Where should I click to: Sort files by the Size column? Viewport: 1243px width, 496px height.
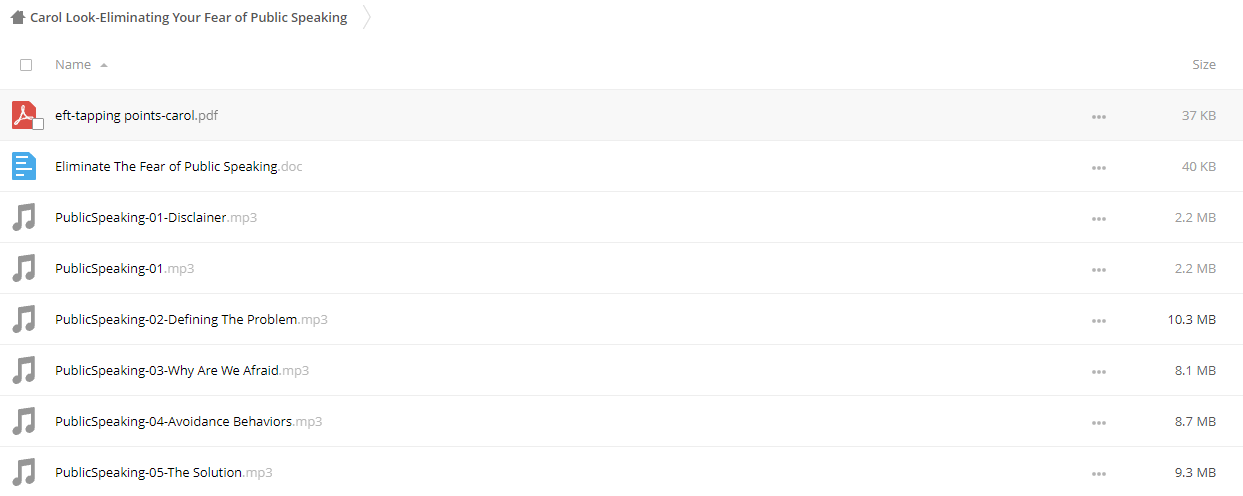click(x=1204, y=64)
